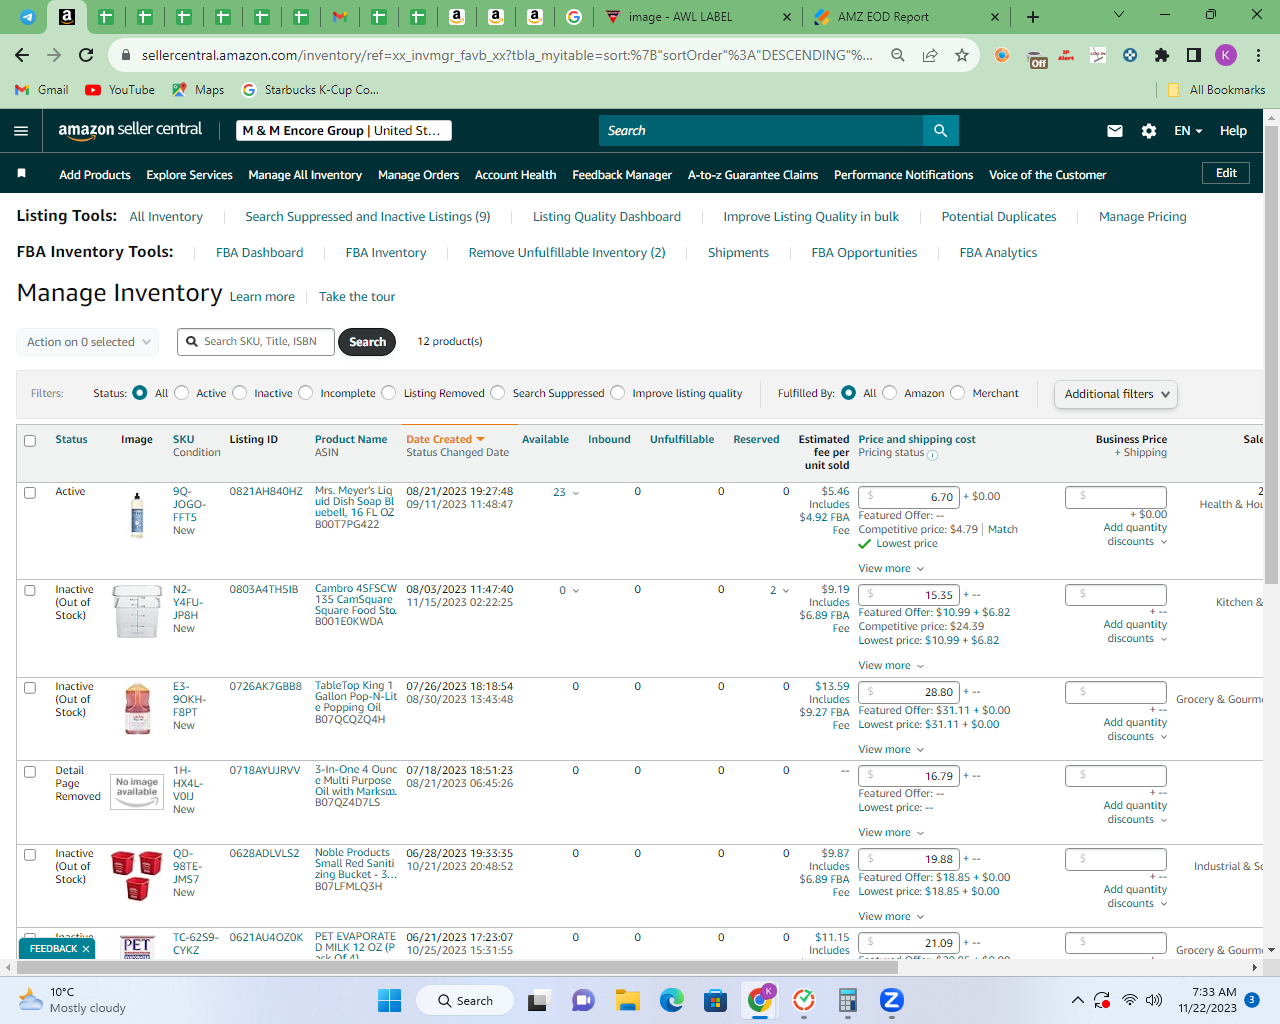Open Add Products in the navigation bar
This screenshot has width=1280, height=1024.
pos(95,175)
